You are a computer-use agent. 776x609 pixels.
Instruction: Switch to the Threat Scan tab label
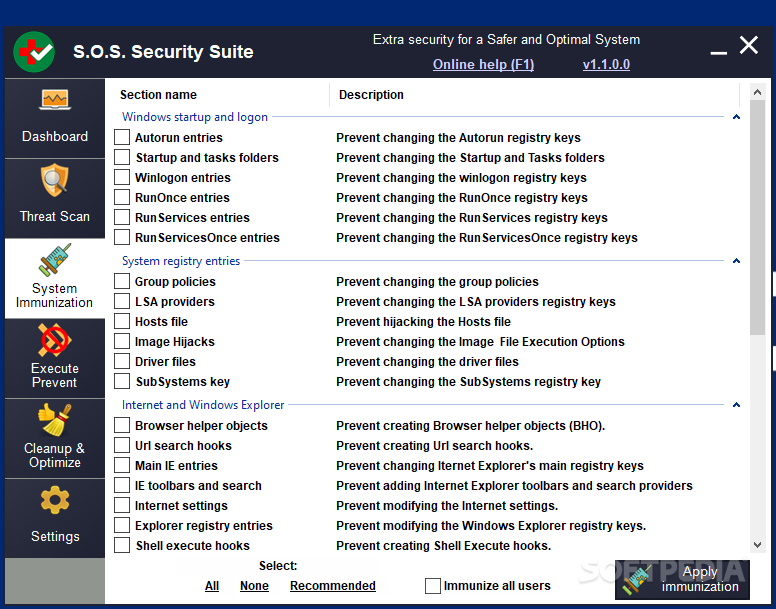55,217
